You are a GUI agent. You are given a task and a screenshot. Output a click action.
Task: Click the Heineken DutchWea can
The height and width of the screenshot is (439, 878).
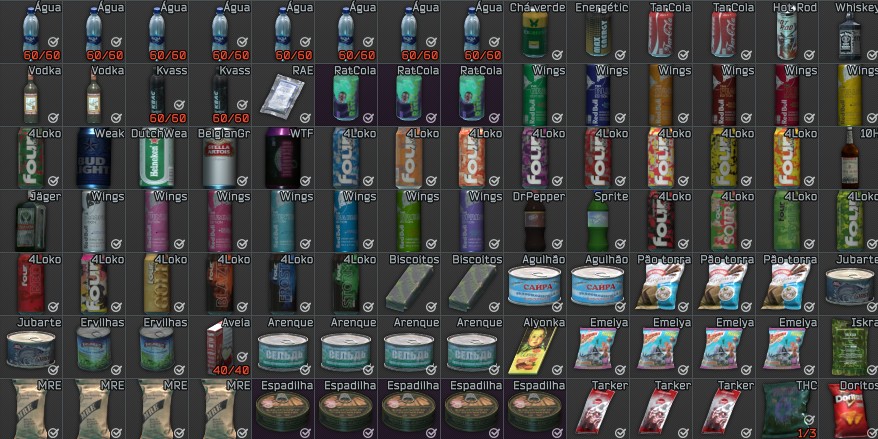click(x=157, y=158)
